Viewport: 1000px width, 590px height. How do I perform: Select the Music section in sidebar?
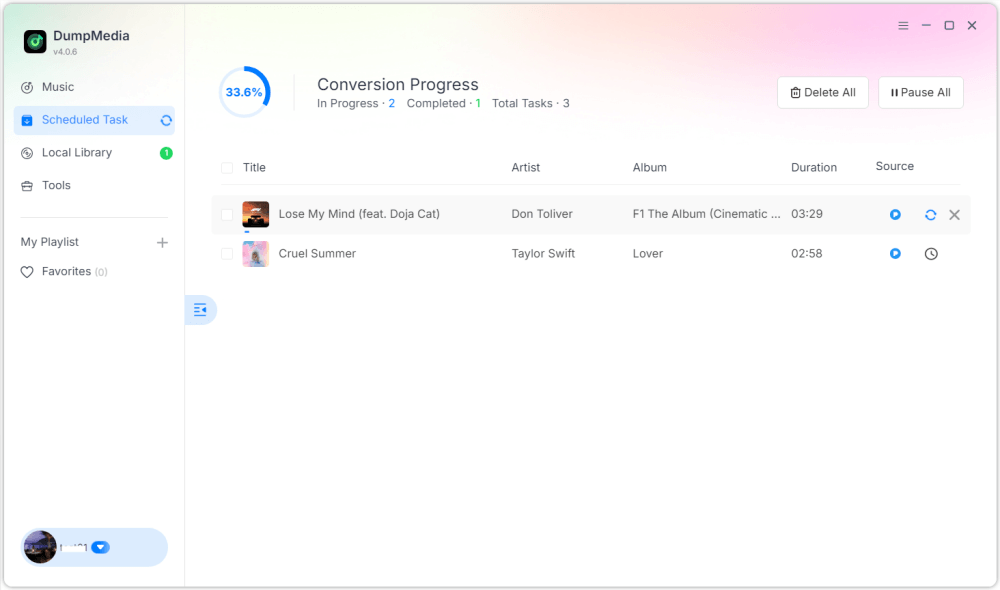click(56, 87)
